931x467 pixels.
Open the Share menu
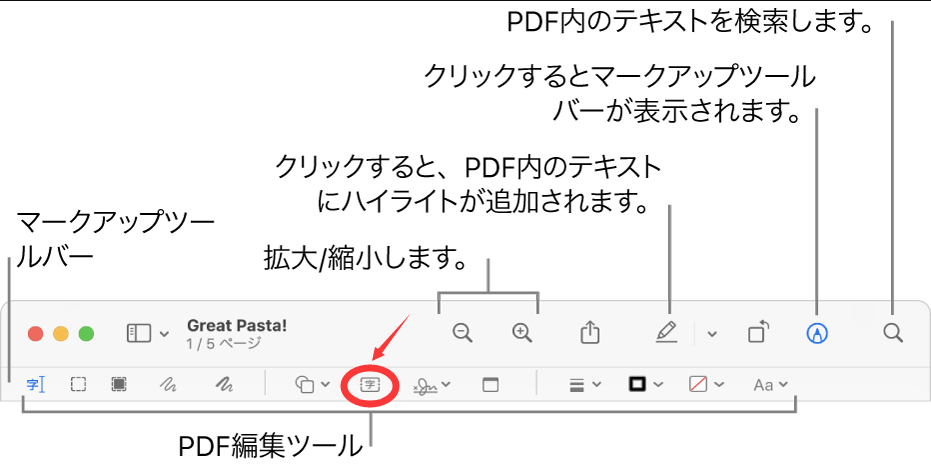click(590, 332)
